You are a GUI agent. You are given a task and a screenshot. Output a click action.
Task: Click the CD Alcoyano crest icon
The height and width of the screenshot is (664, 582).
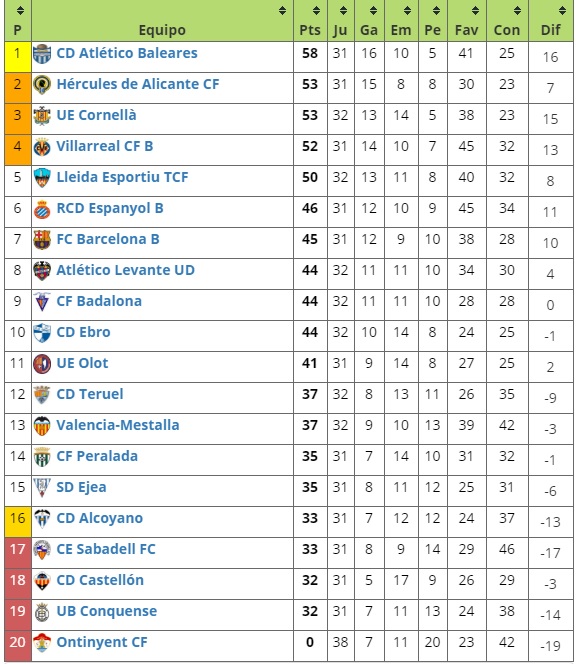click(x=42, y=519)
